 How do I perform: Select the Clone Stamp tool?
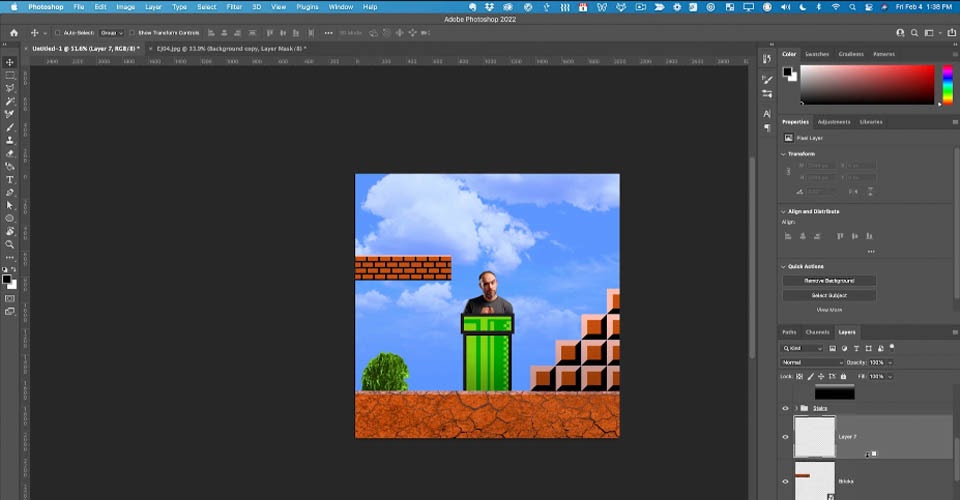click(x=10, y=140)
